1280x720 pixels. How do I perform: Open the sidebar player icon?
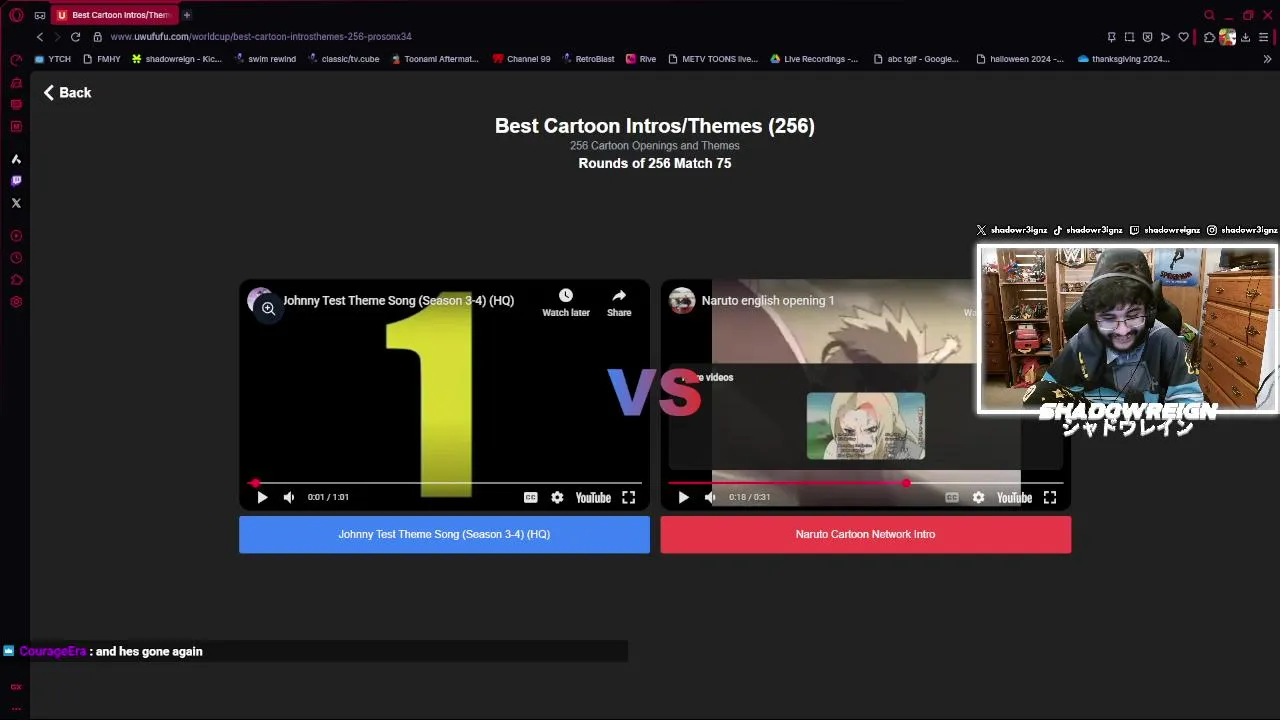(16, 236)
